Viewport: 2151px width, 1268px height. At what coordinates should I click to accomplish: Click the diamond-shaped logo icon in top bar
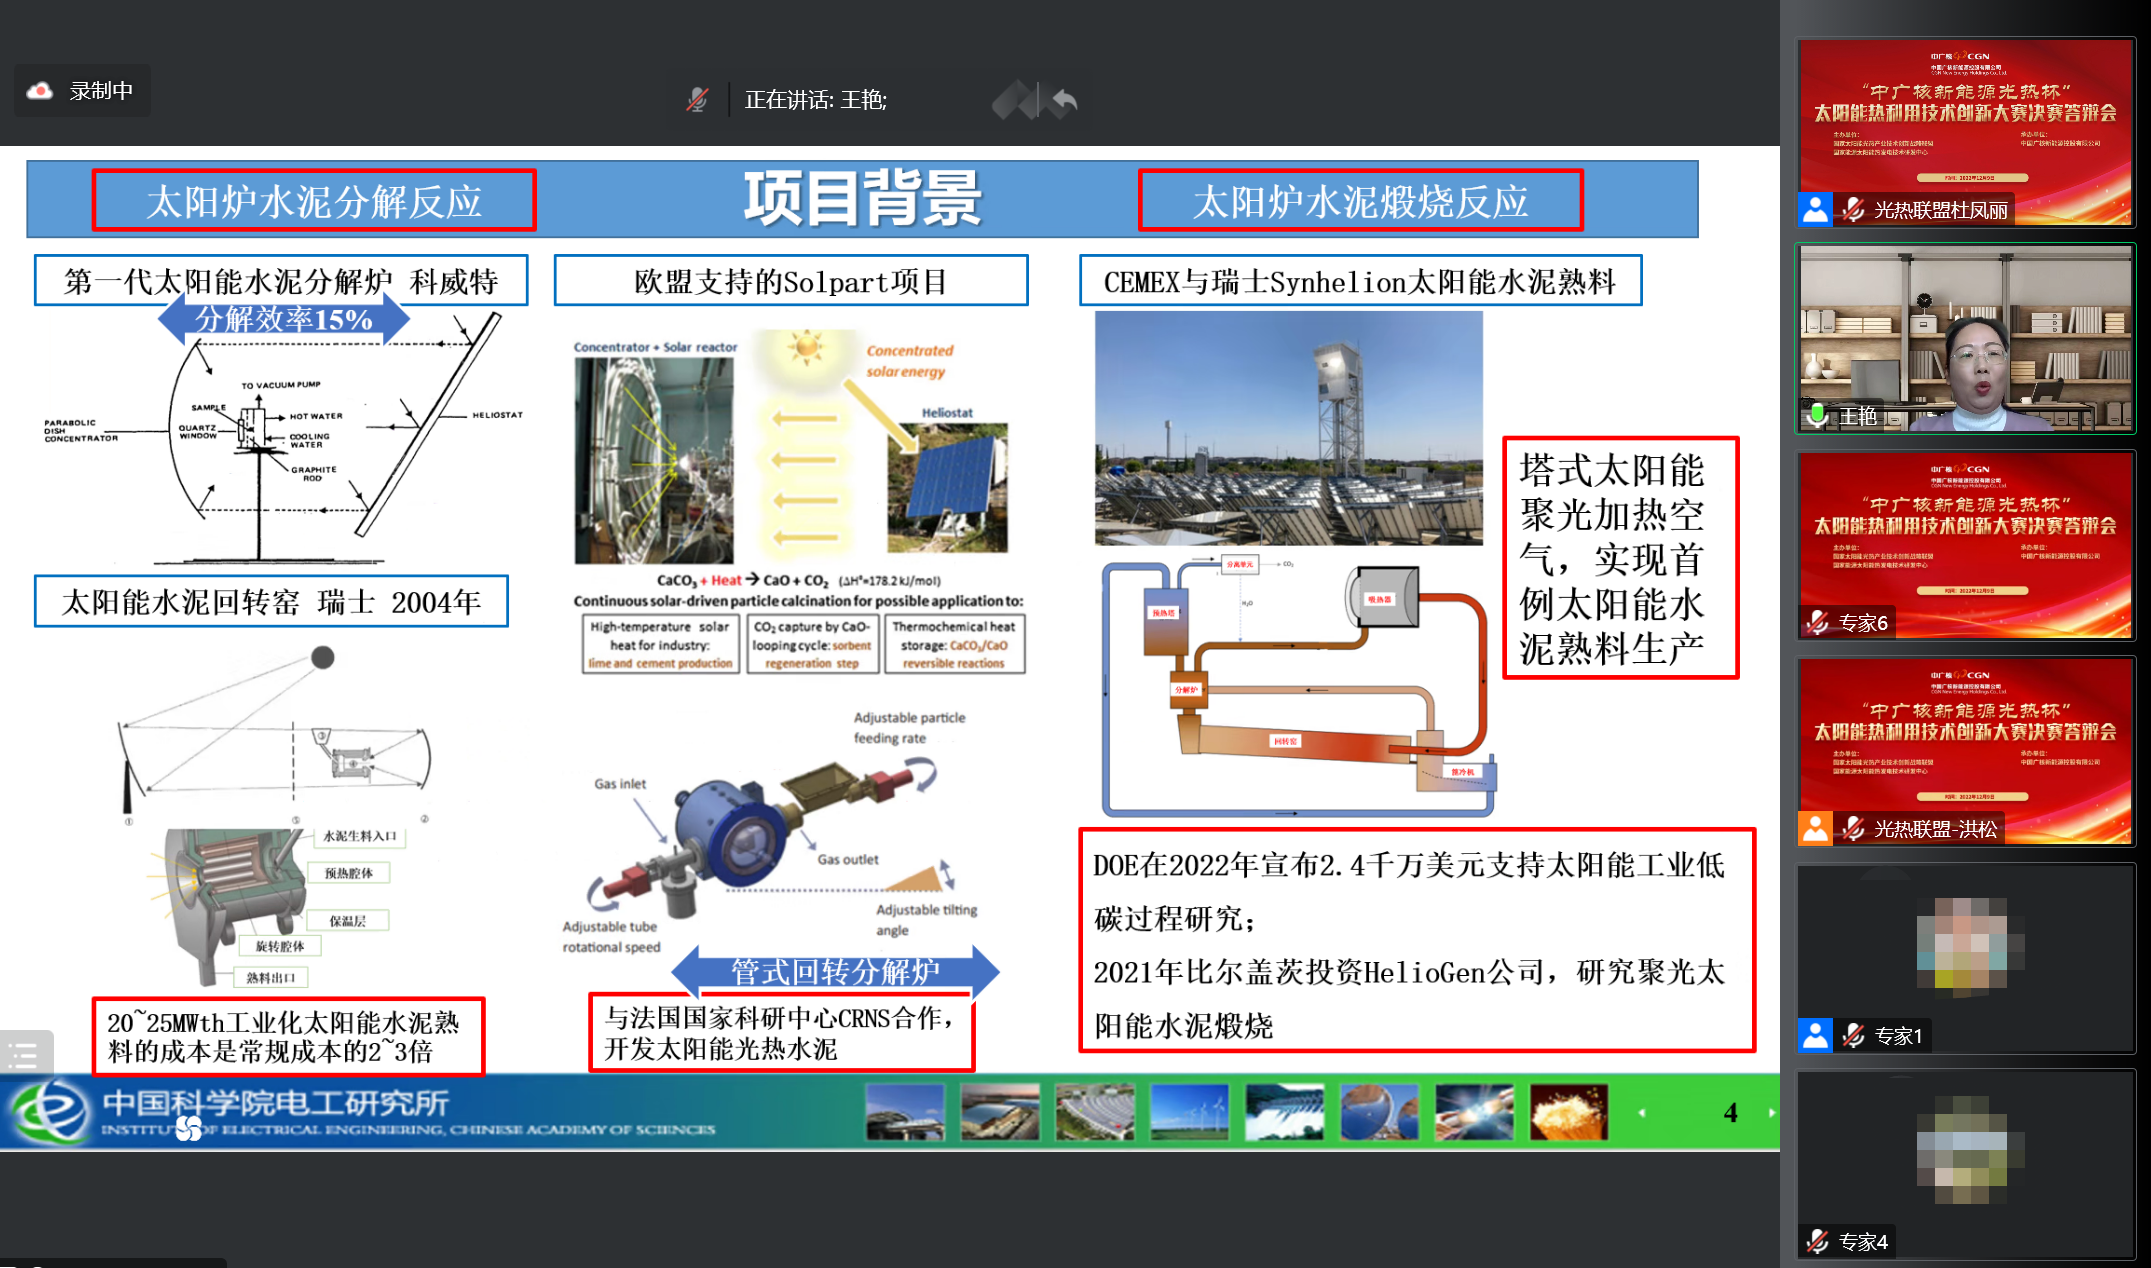pyautogui.click(x=1017, y=100)
